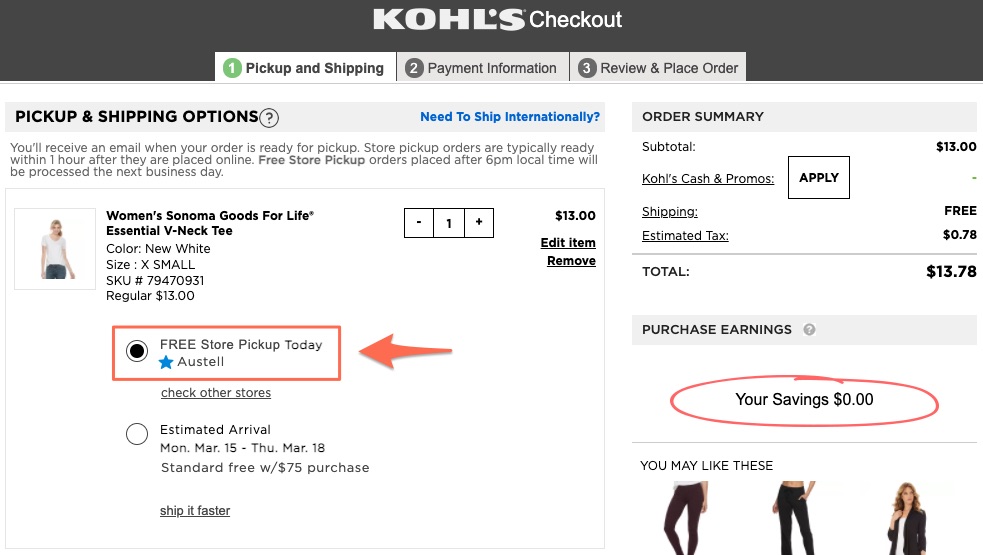Open Review & Place Order tab
The image size is (983, 555).
point(658,68)
